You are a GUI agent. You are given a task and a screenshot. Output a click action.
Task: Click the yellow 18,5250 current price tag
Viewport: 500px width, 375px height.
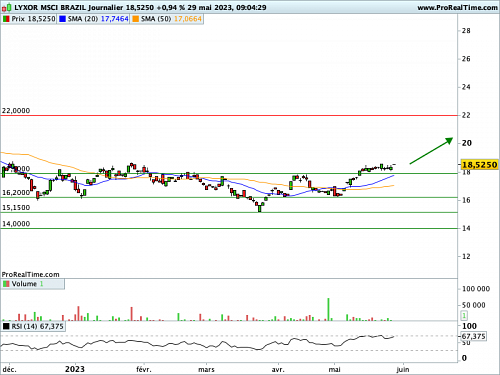(479, 165)
